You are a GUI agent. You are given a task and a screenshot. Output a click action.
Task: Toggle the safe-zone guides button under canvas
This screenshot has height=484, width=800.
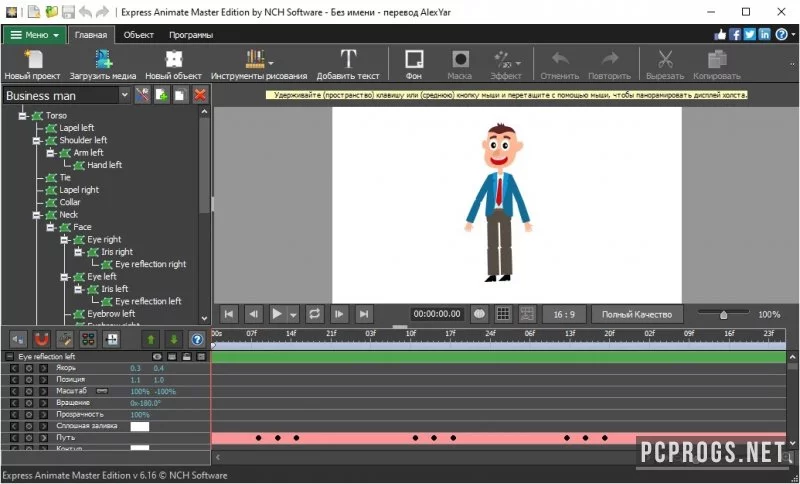point(527,314)
